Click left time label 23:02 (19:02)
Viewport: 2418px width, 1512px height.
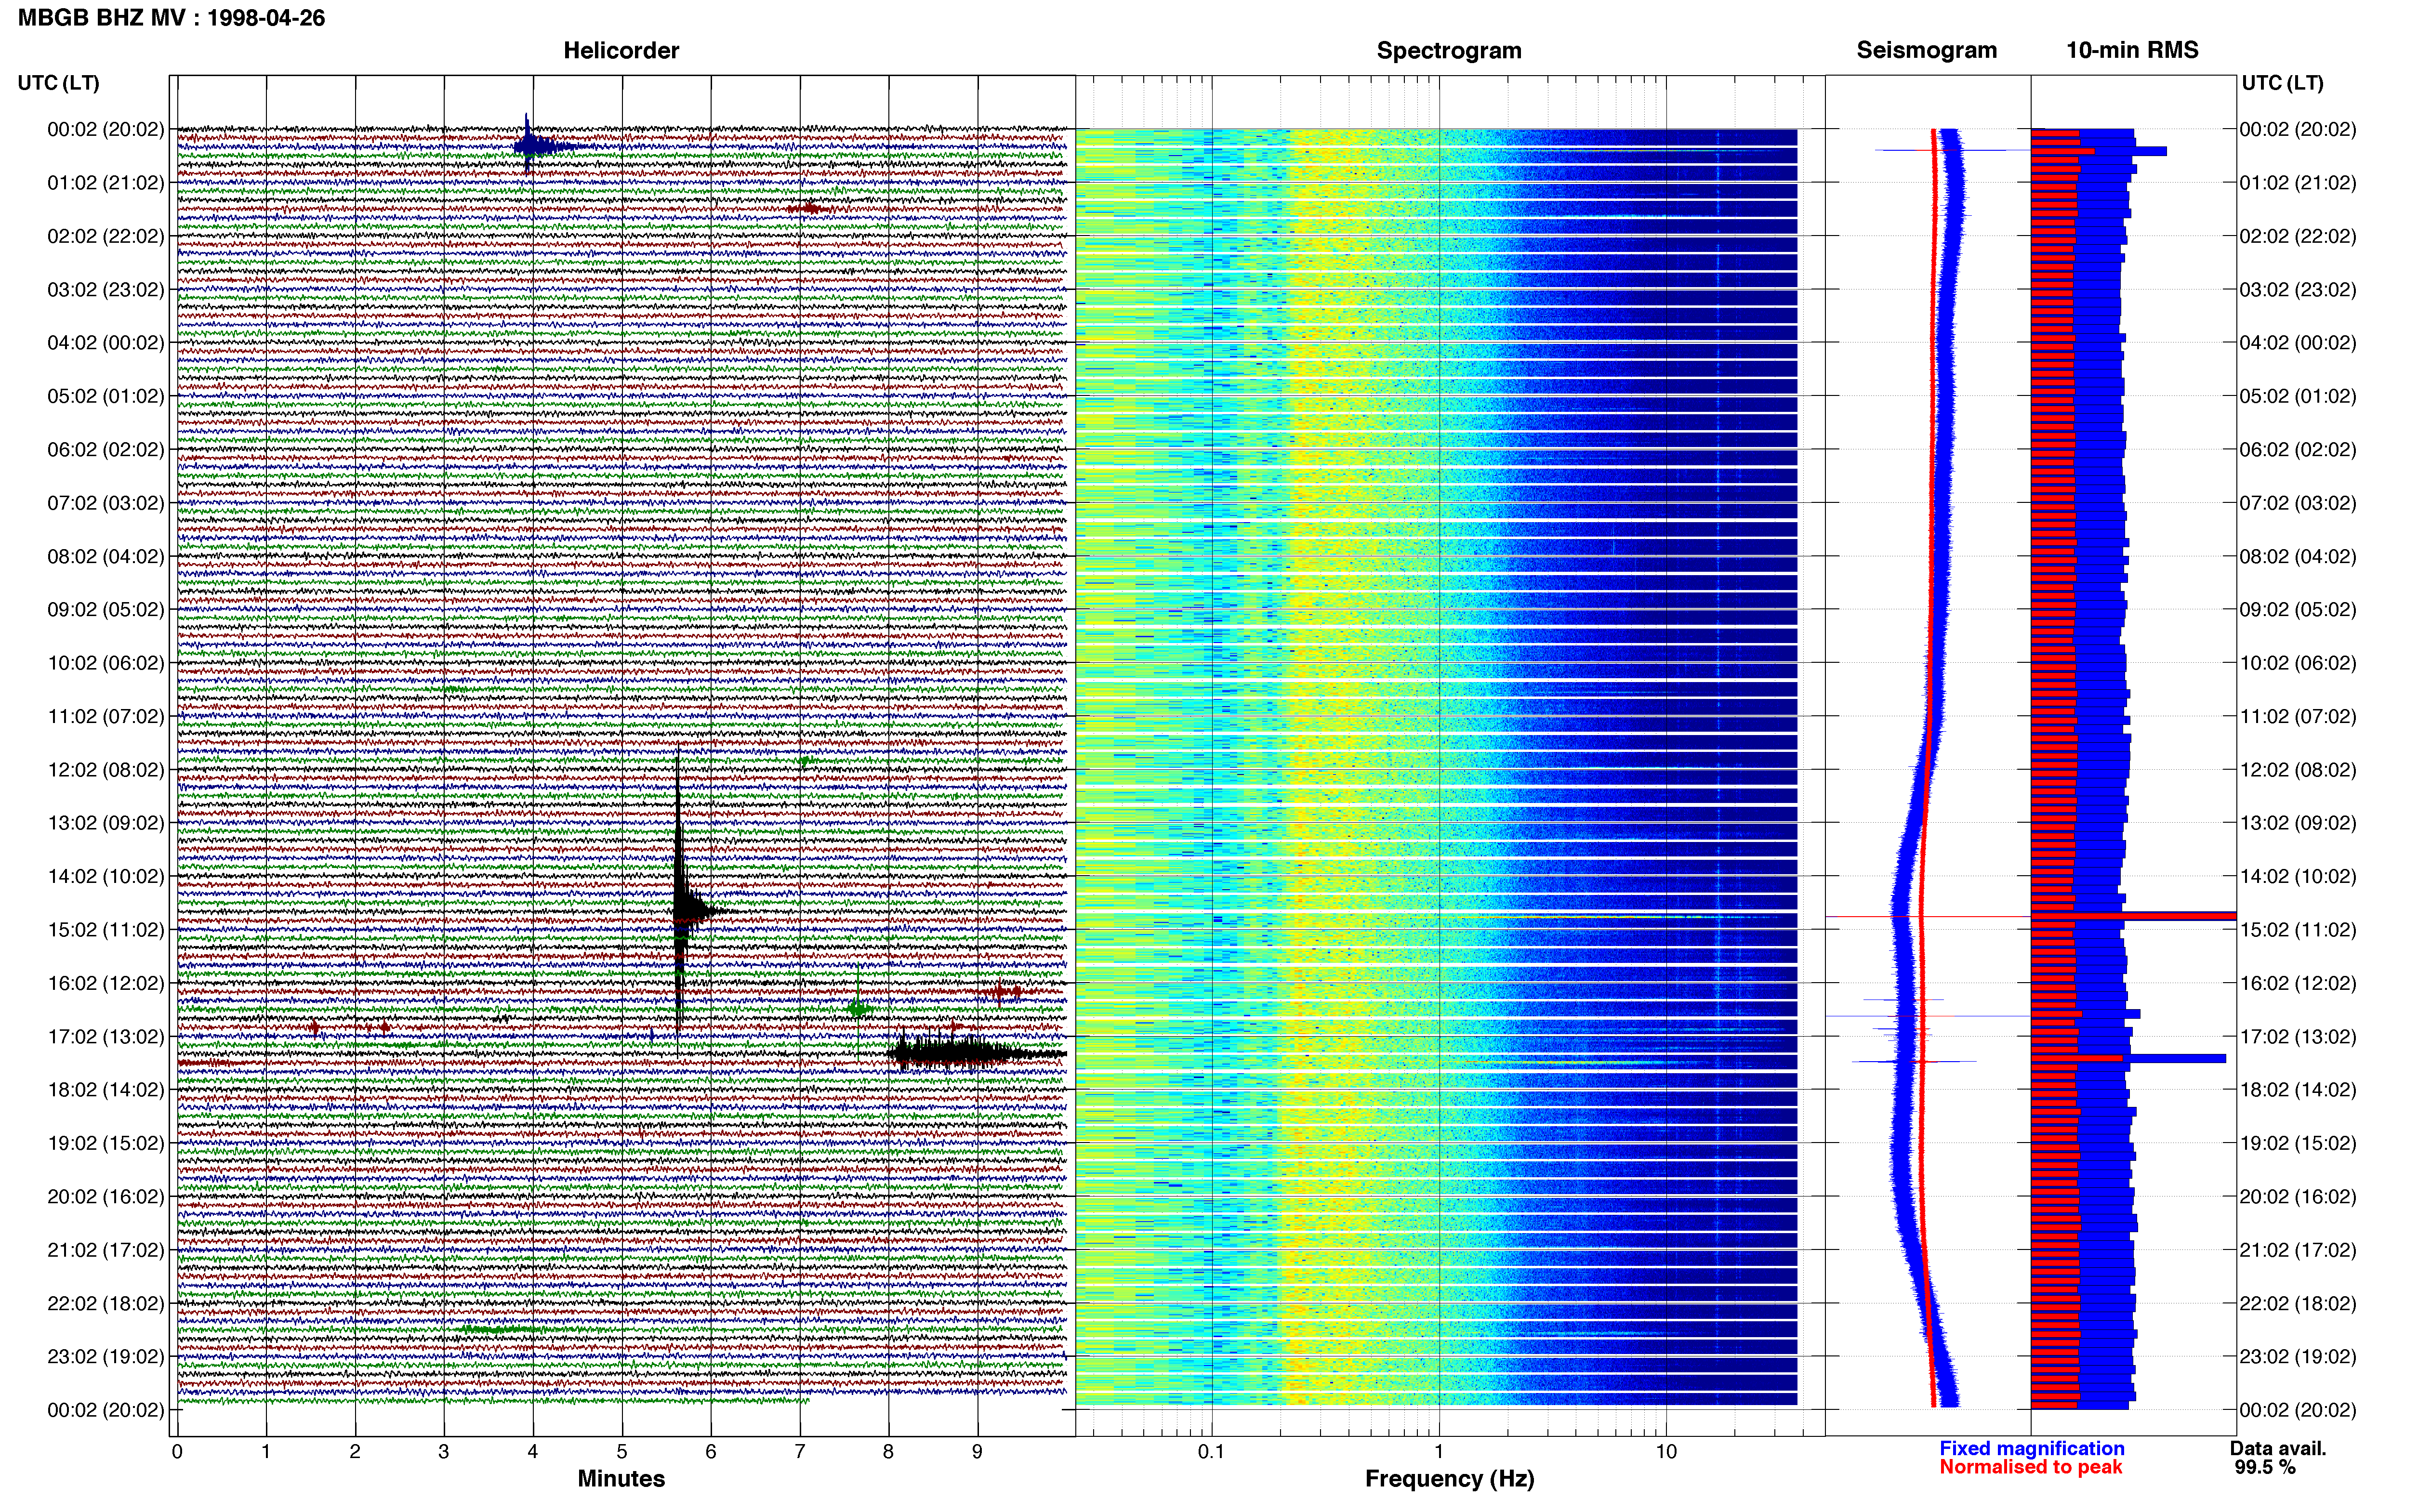pos(105,1356)
